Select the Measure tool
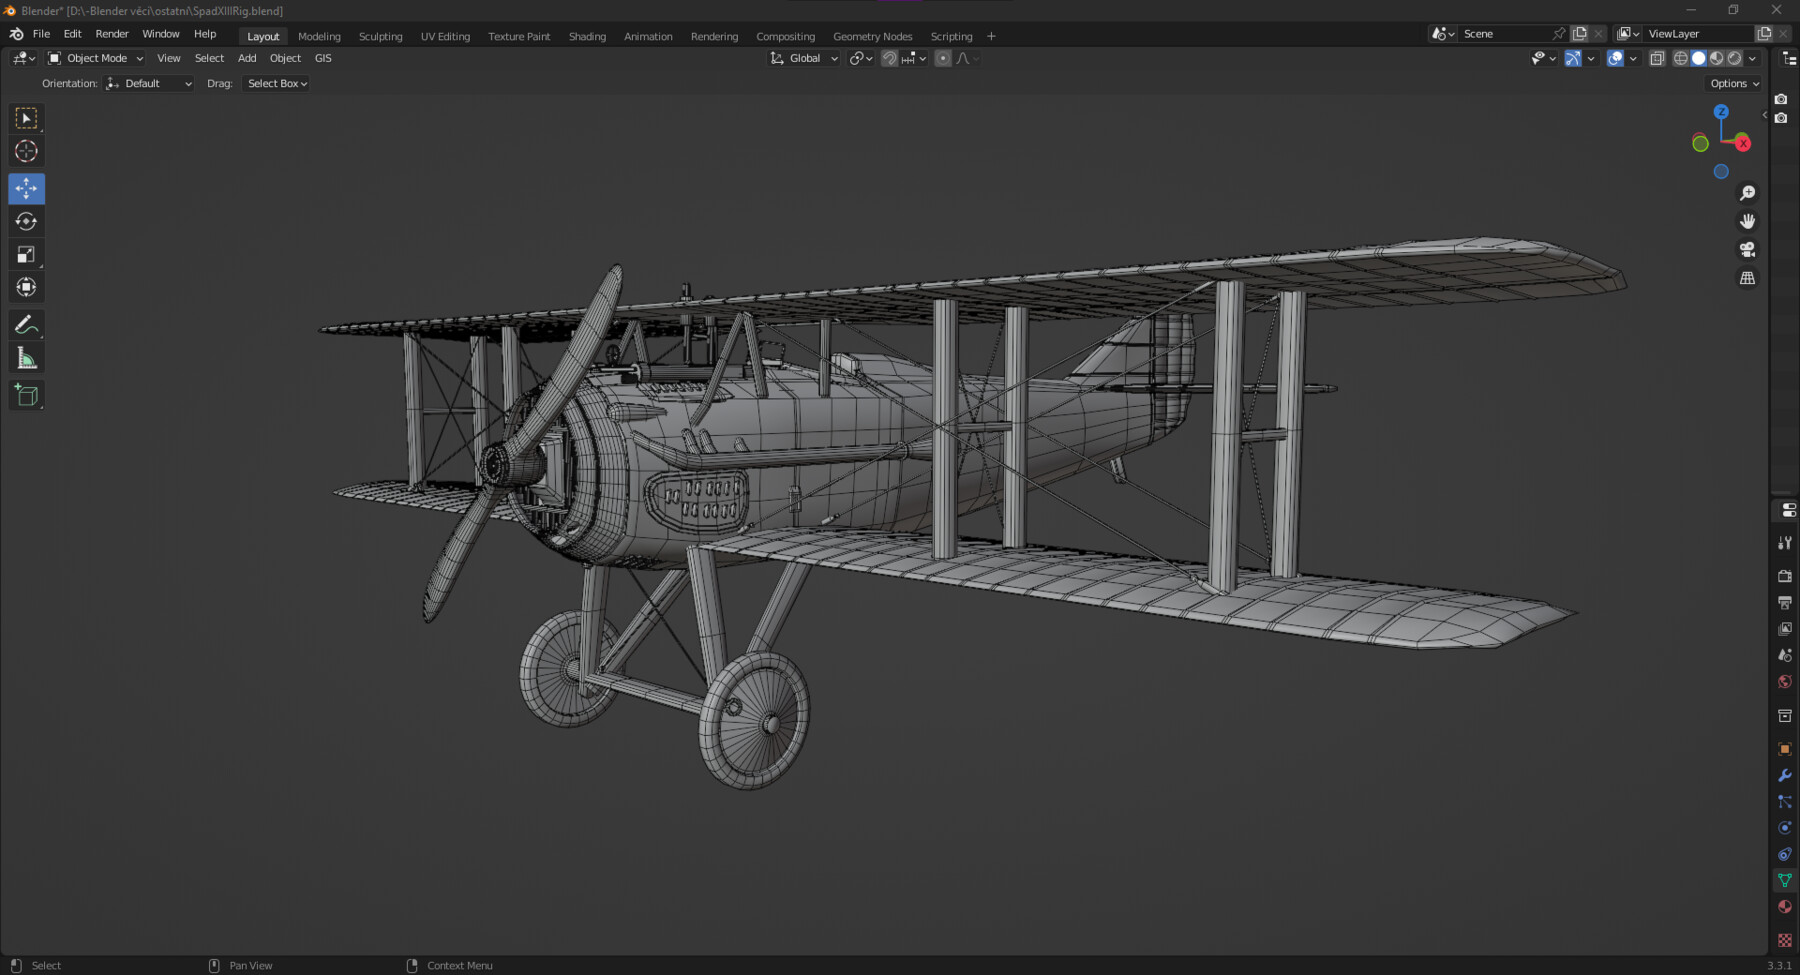The height and width of the screenshot is (975, 1800). click(x=26, y=356)
